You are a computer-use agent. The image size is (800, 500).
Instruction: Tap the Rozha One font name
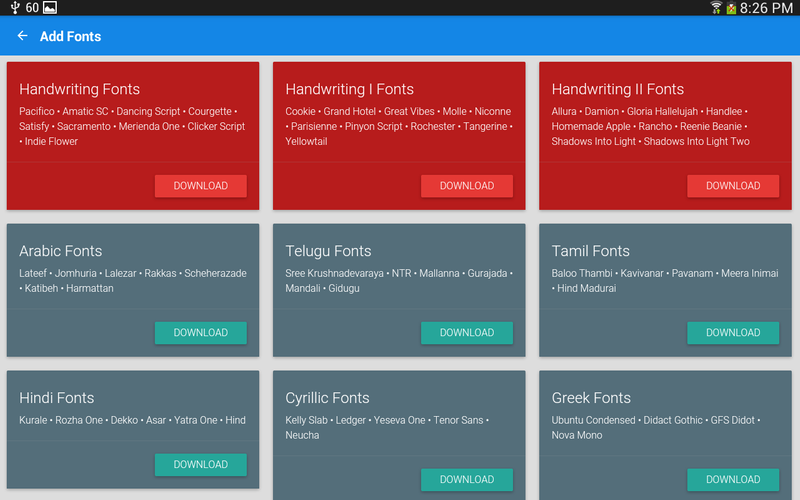tap(79, 420)
